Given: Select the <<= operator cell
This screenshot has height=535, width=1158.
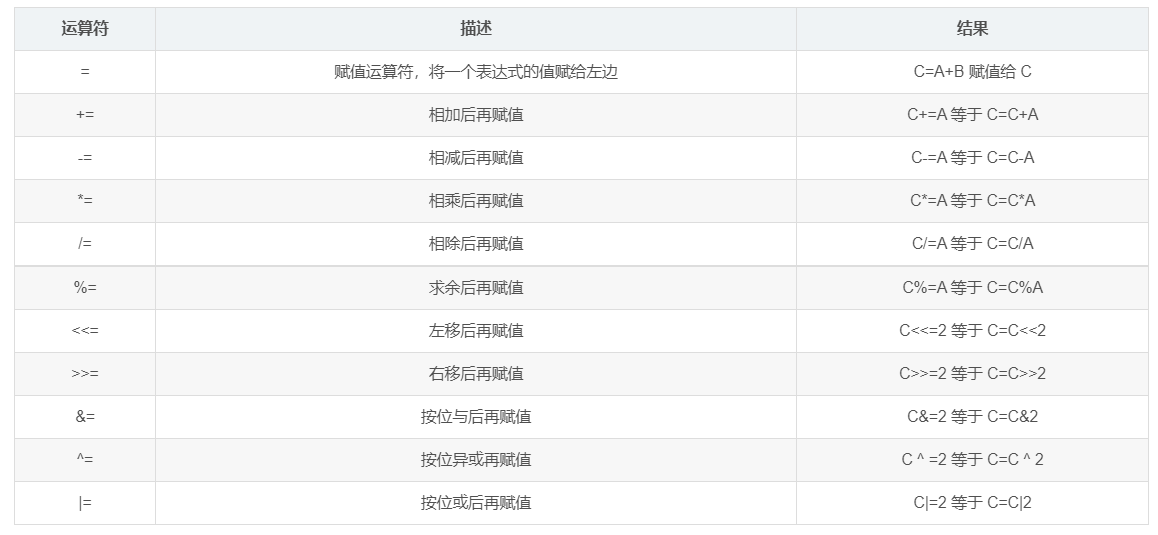Looking at the screenshot, I should click(x=85, y=331).
